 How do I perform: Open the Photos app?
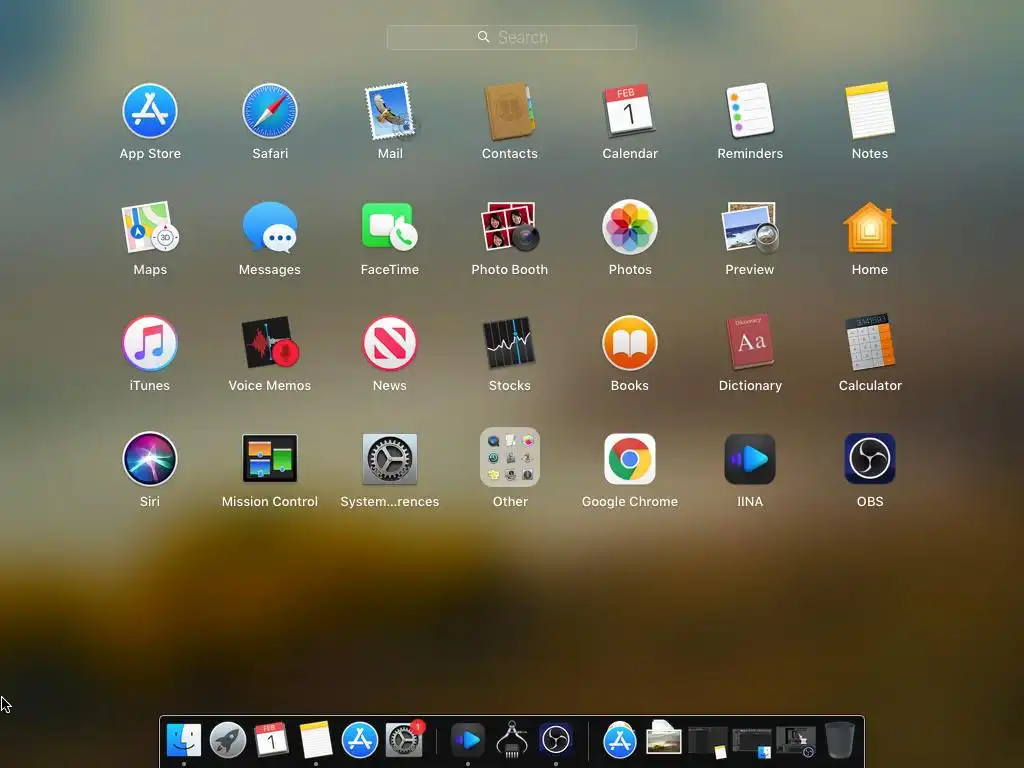(630, 227)
